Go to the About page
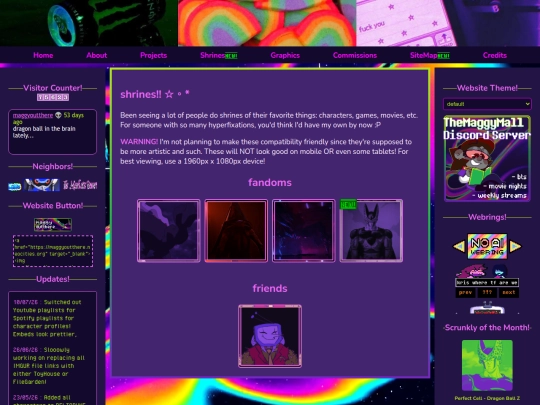 pyautogui.click(x=96, y=55)
